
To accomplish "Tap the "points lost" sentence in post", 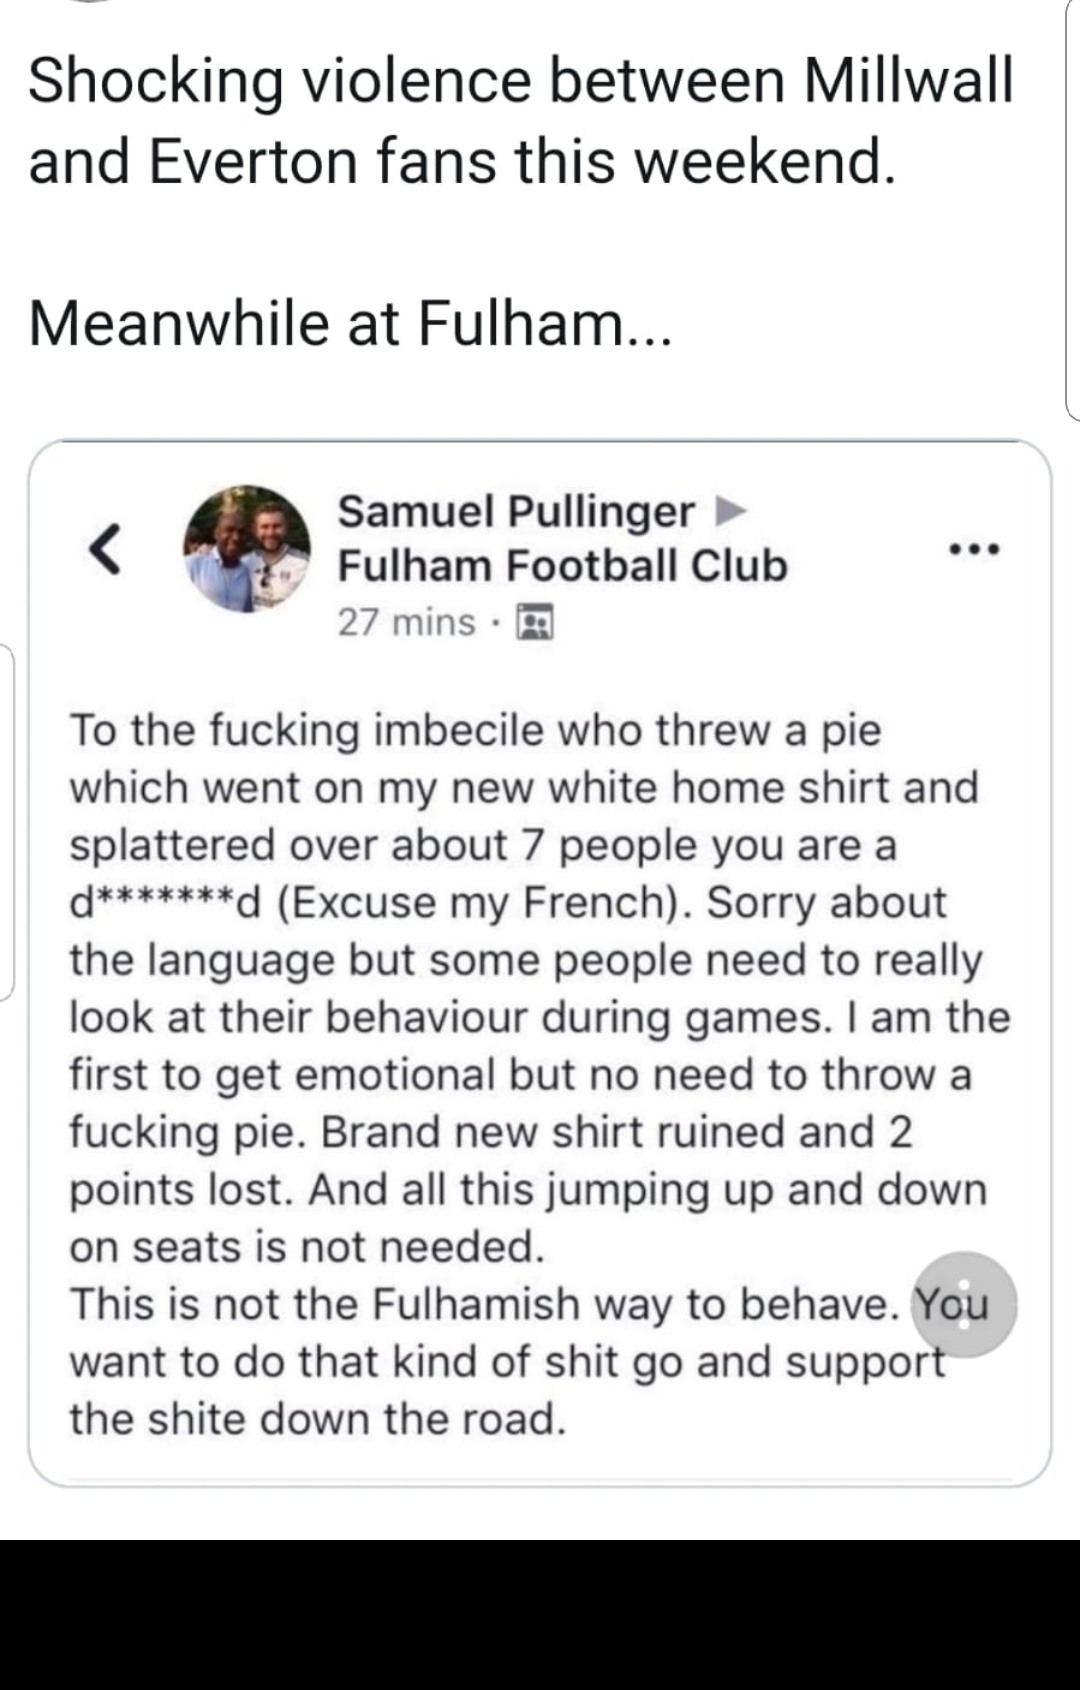I will coord(180,1190).
